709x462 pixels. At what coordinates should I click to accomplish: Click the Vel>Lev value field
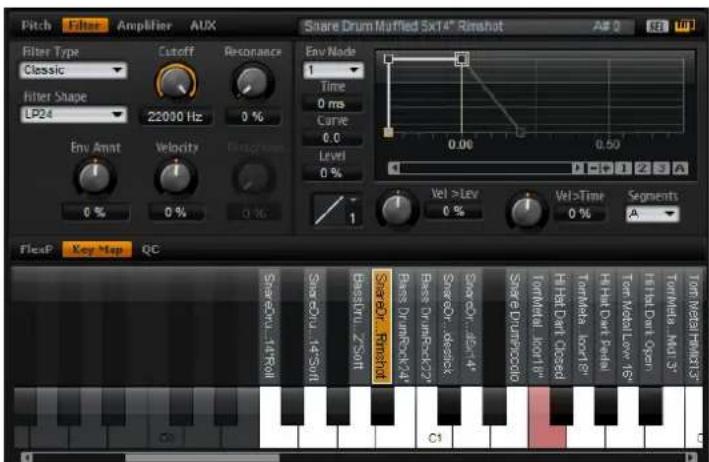pos(454,211)
